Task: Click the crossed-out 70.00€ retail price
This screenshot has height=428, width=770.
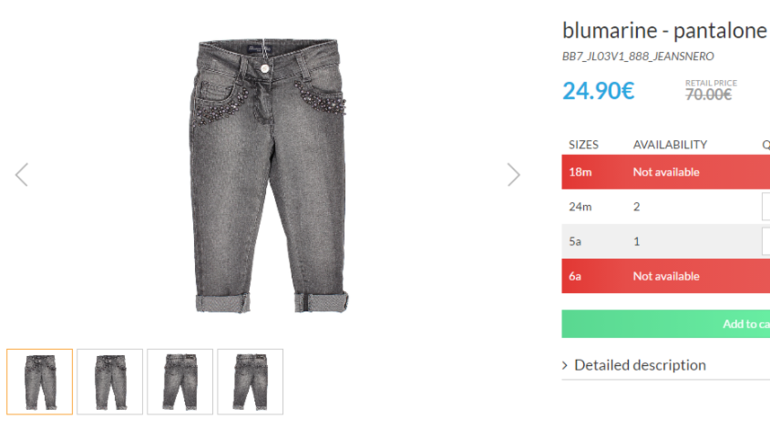Action: [x=709, y=94]
